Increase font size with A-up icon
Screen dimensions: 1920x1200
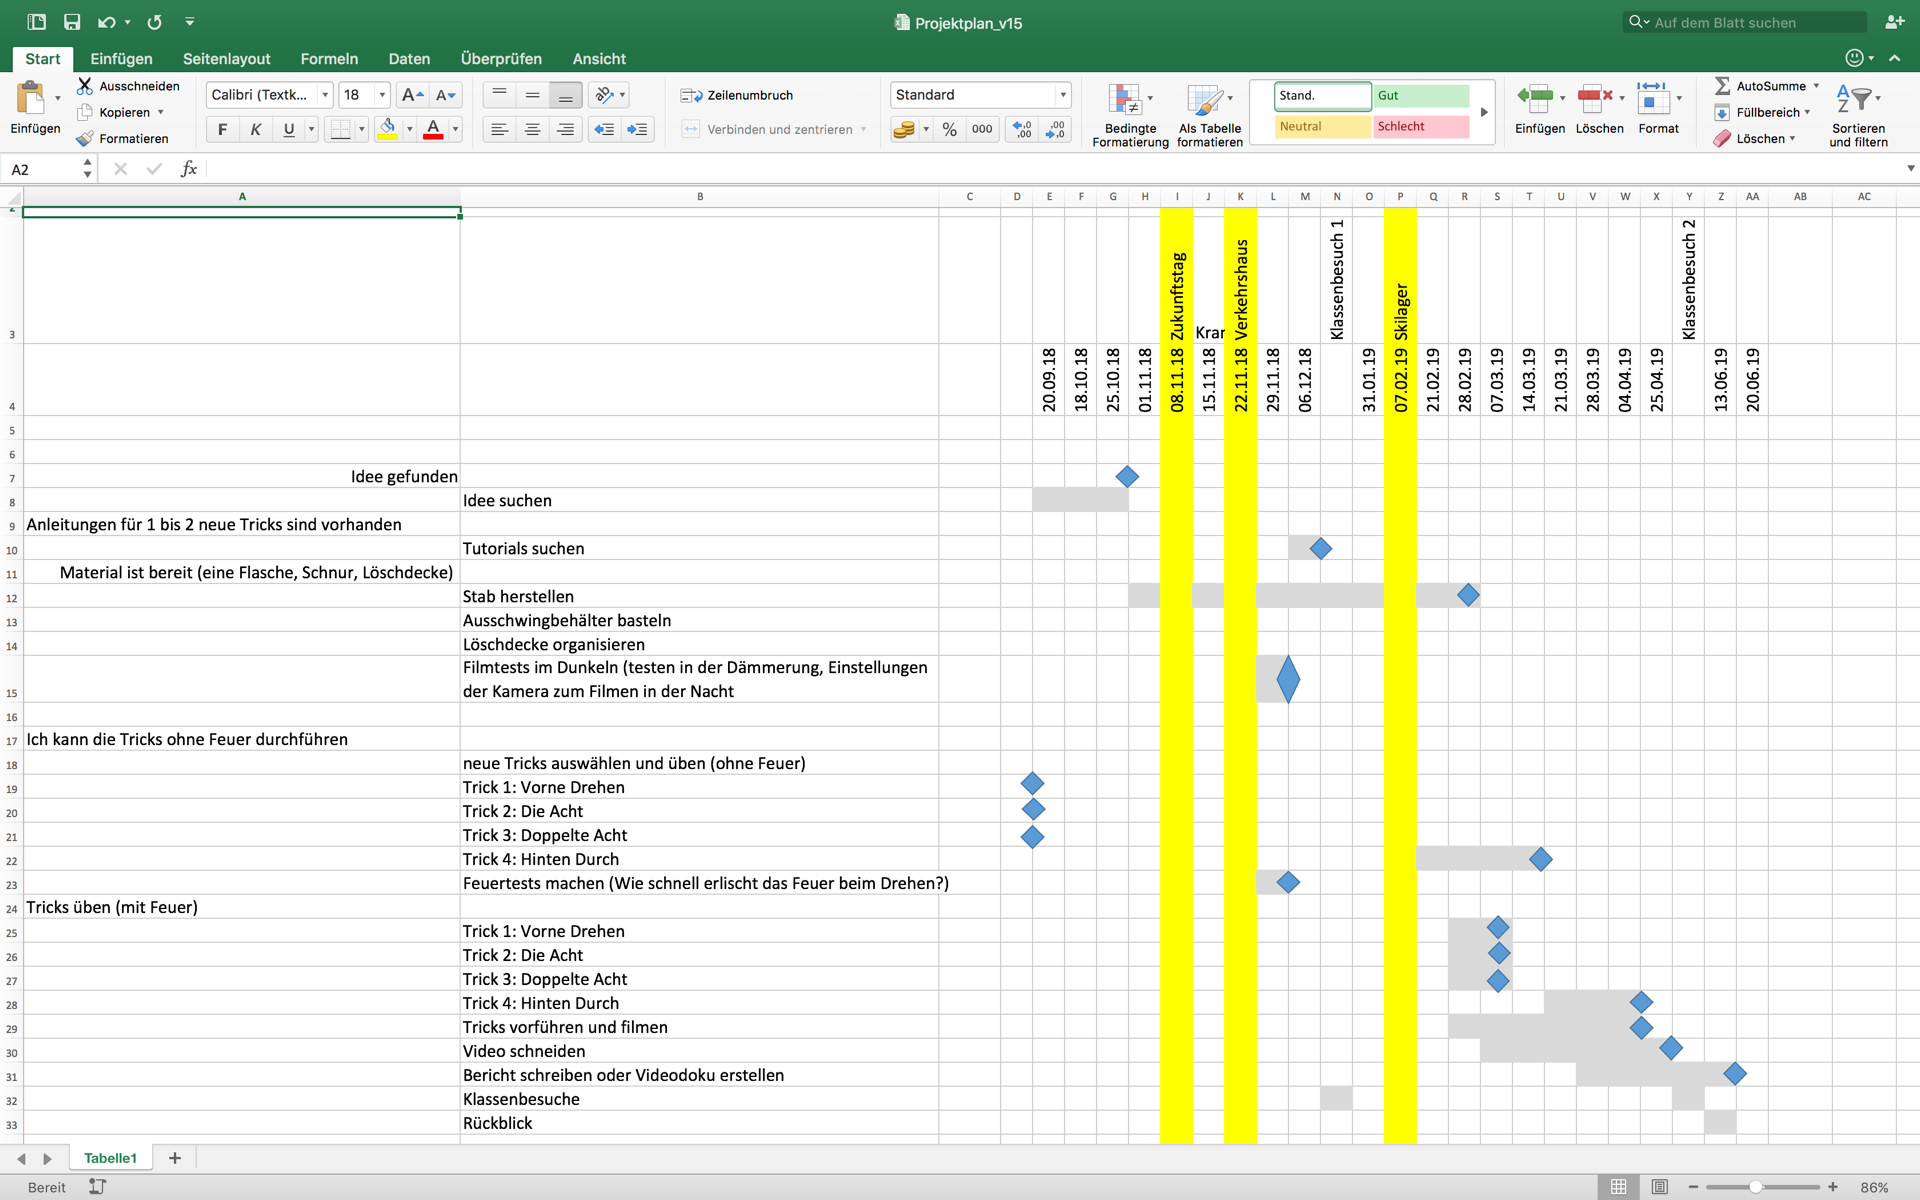(x=411, y=95)
